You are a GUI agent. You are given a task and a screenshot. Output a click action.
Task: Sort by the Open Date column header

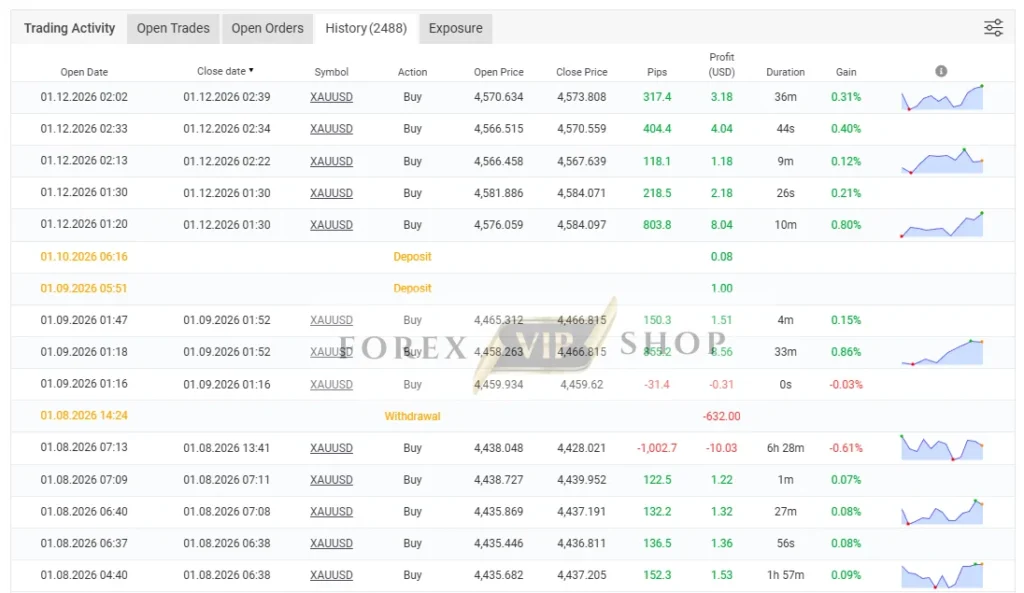(84, 72)
